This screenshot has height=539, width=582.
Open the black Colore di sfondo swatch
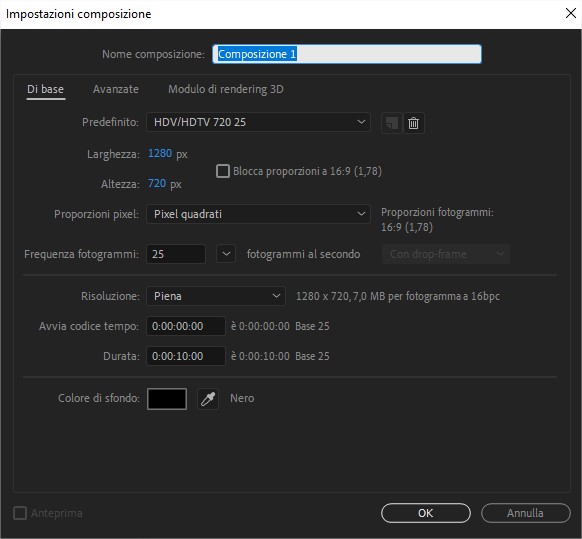(167, 399)
